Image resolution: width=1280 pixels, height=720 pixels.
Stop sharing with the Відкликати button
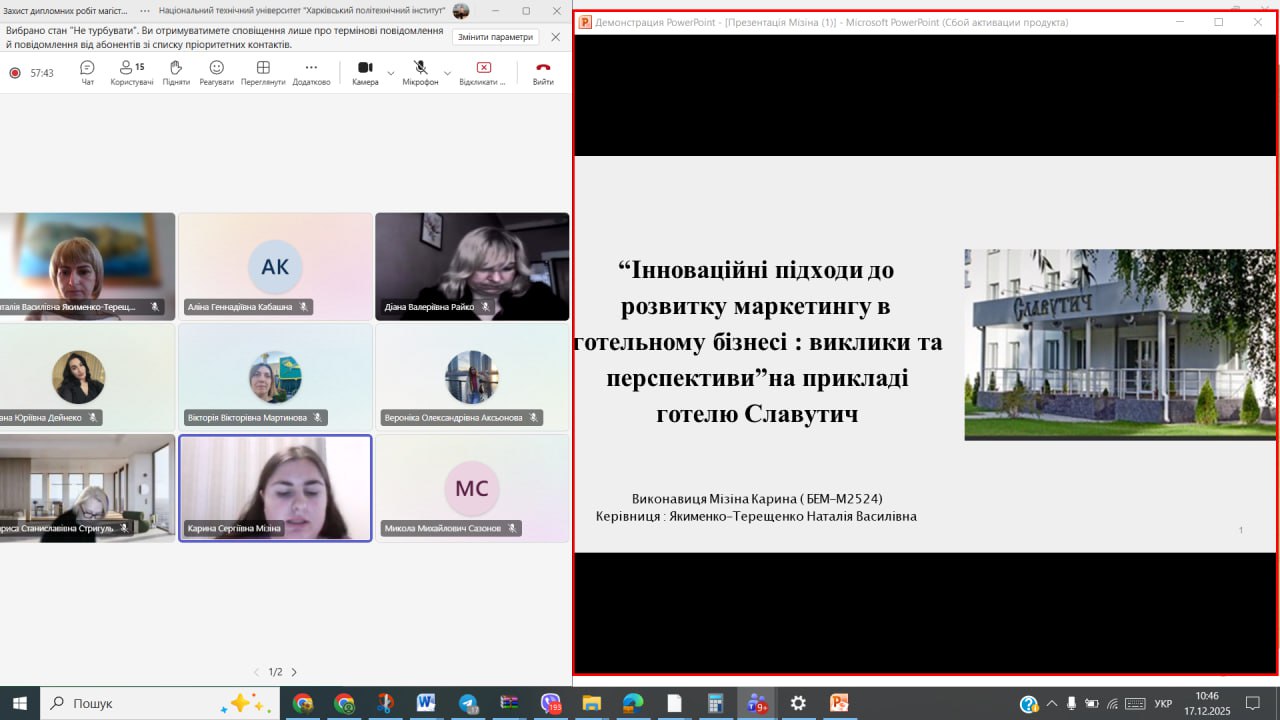[483, 72]
